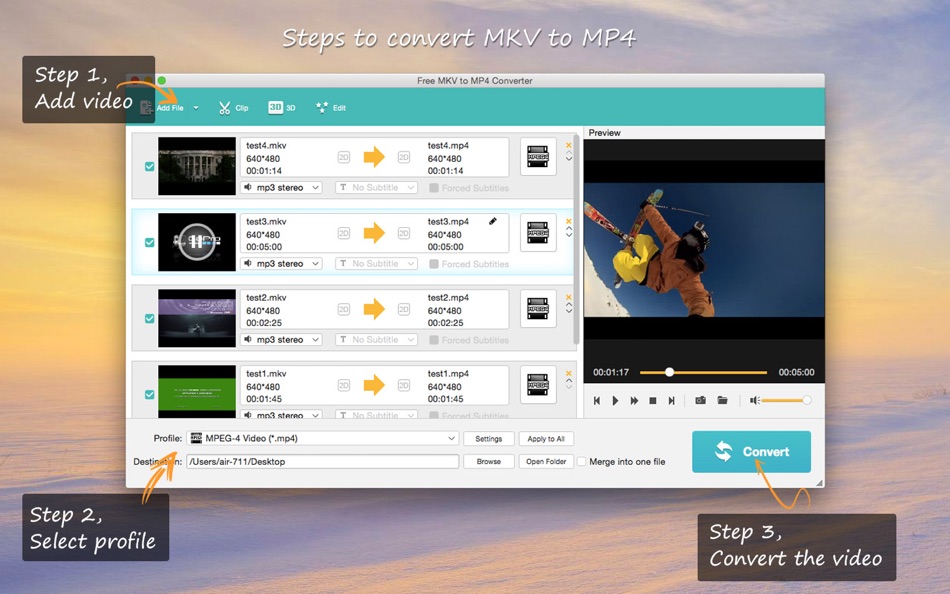Toggle Forced Subtitles for test2.mkv
The width and height of the screenshot is (950, 594).
pos(434,340)
